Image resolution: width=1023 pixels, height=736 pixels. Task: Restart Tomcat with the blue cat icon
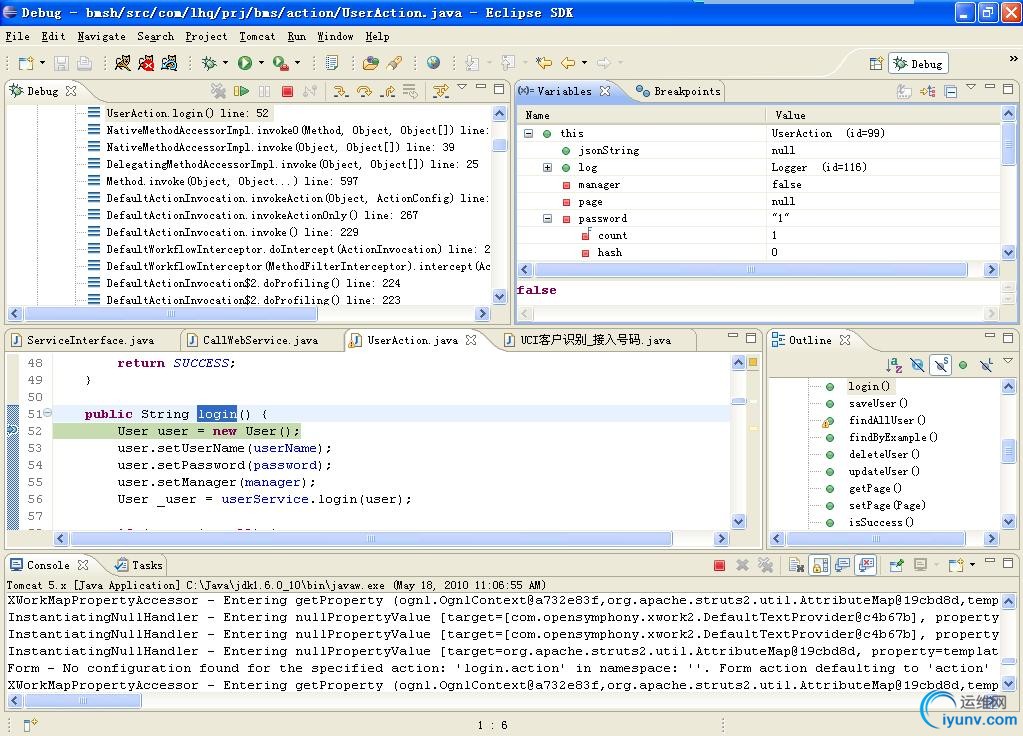coord(169,63)
